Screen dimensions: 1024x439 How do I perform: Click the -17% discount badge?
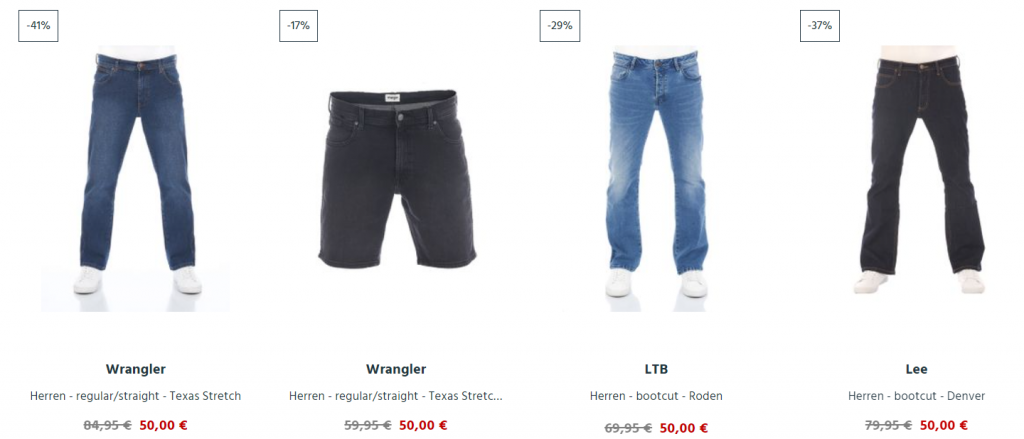coord(298,26)
